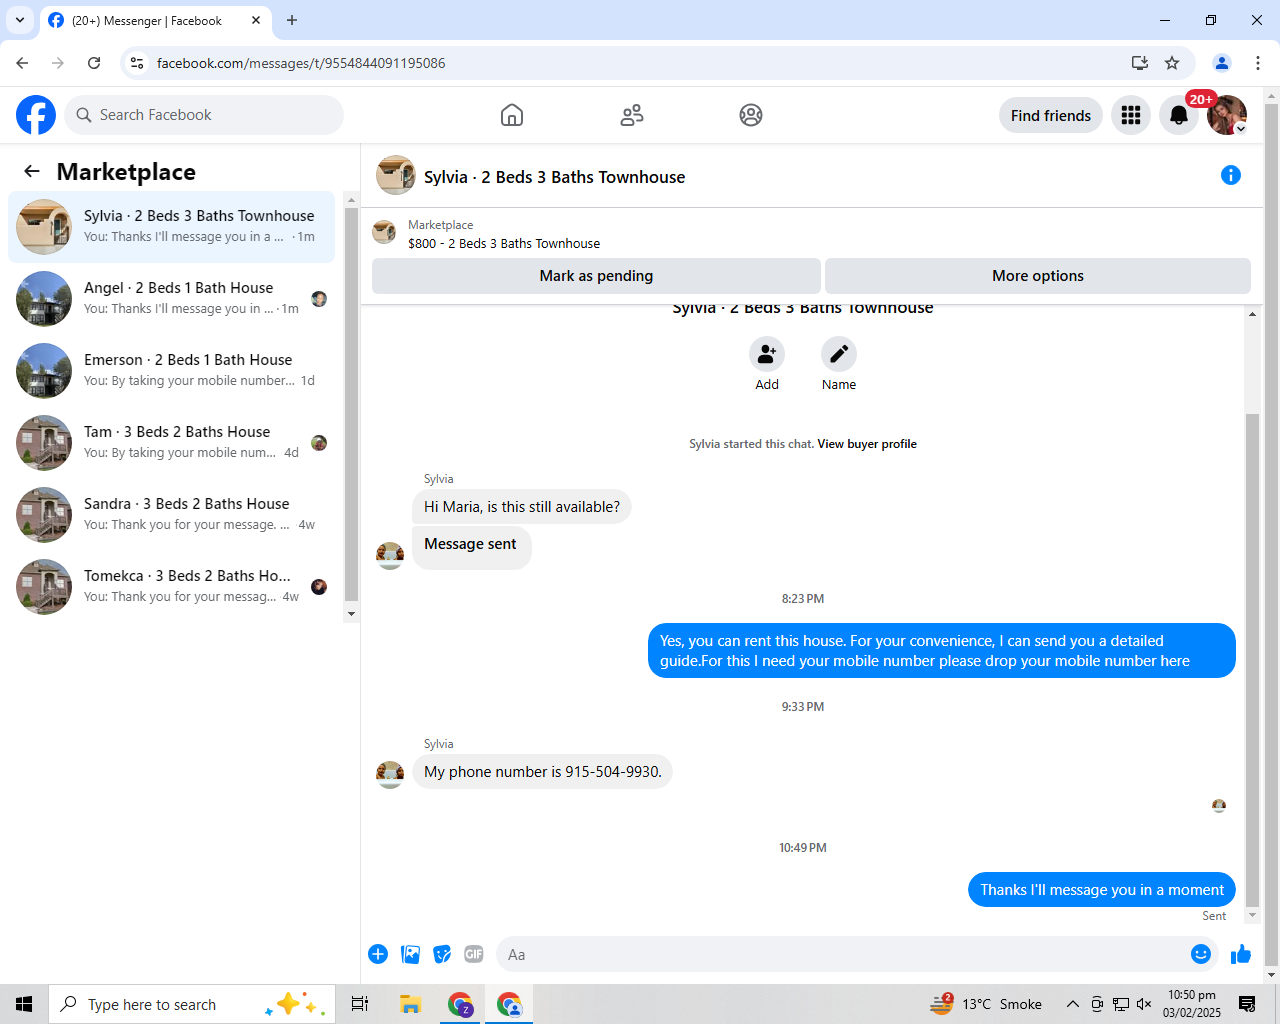Click the back arrow beside Marketplace
The image size is (1280, 1024).
coord(32,171)
